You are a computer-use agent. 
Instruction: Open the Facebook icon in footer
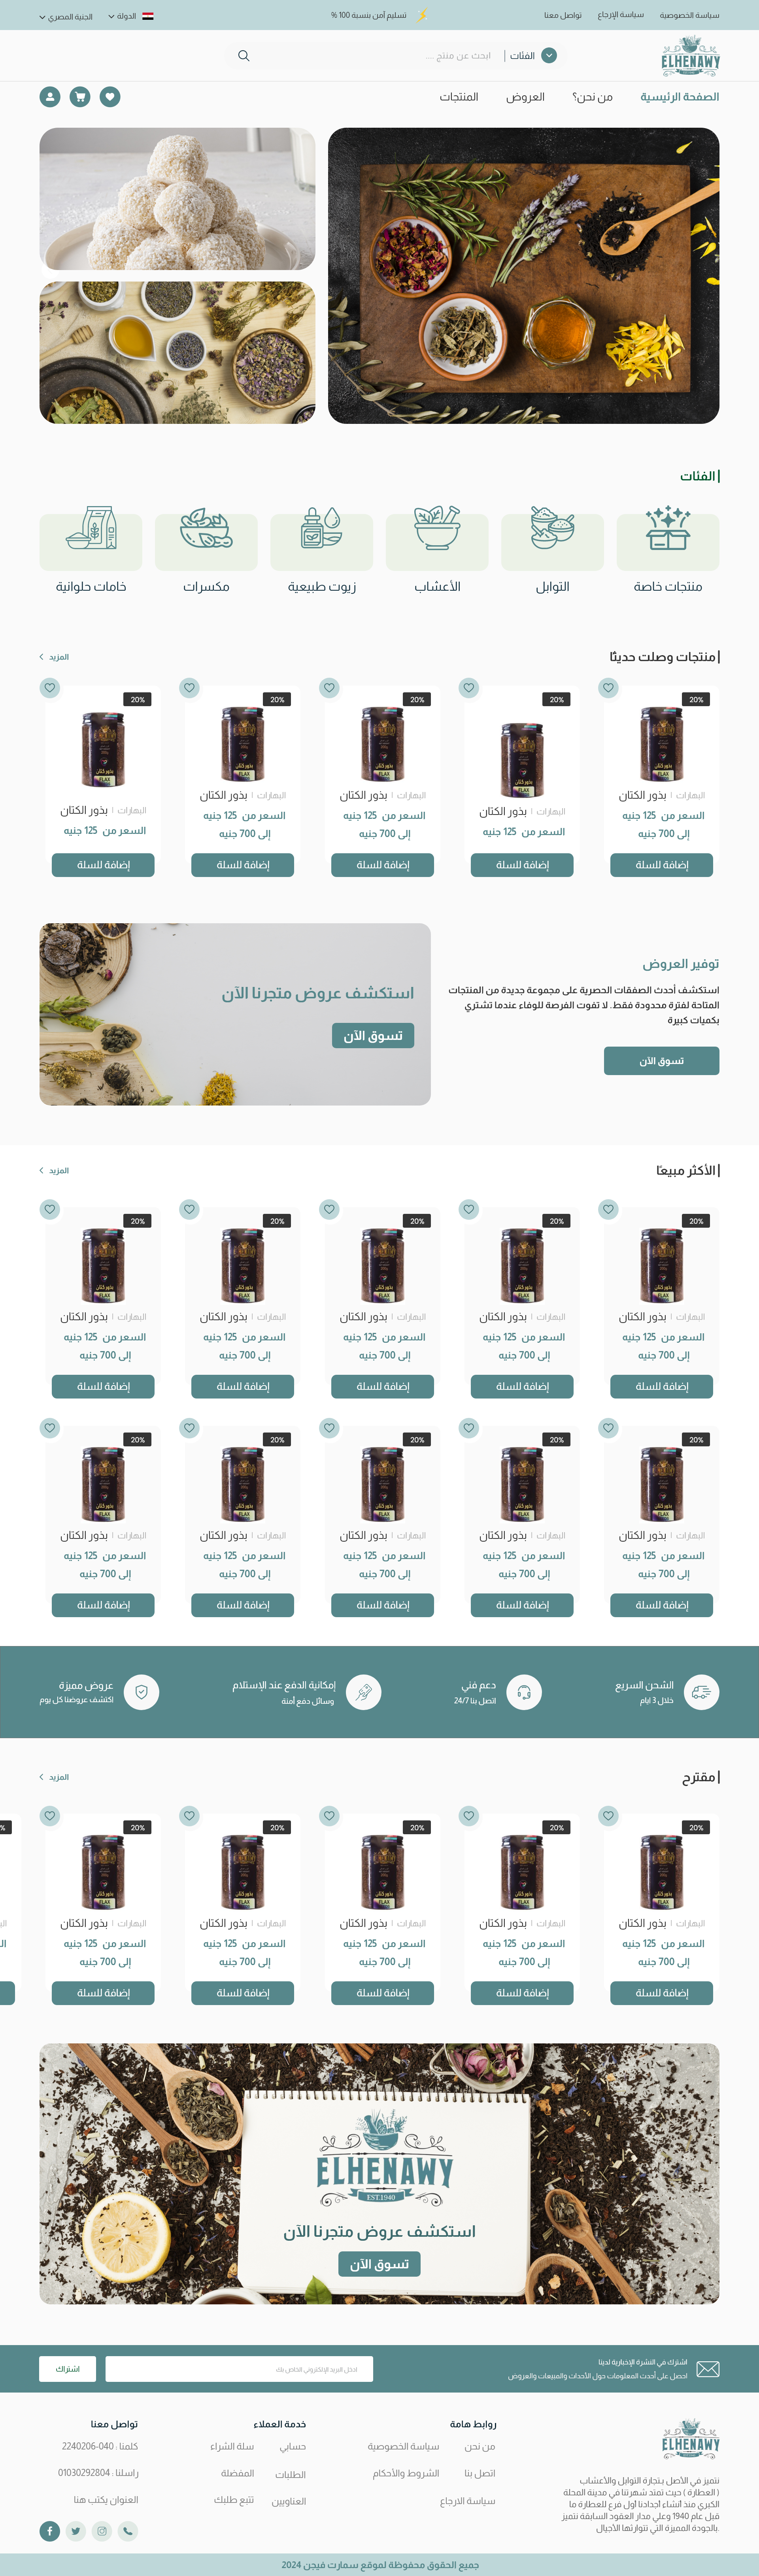[x=49, y=2531]
